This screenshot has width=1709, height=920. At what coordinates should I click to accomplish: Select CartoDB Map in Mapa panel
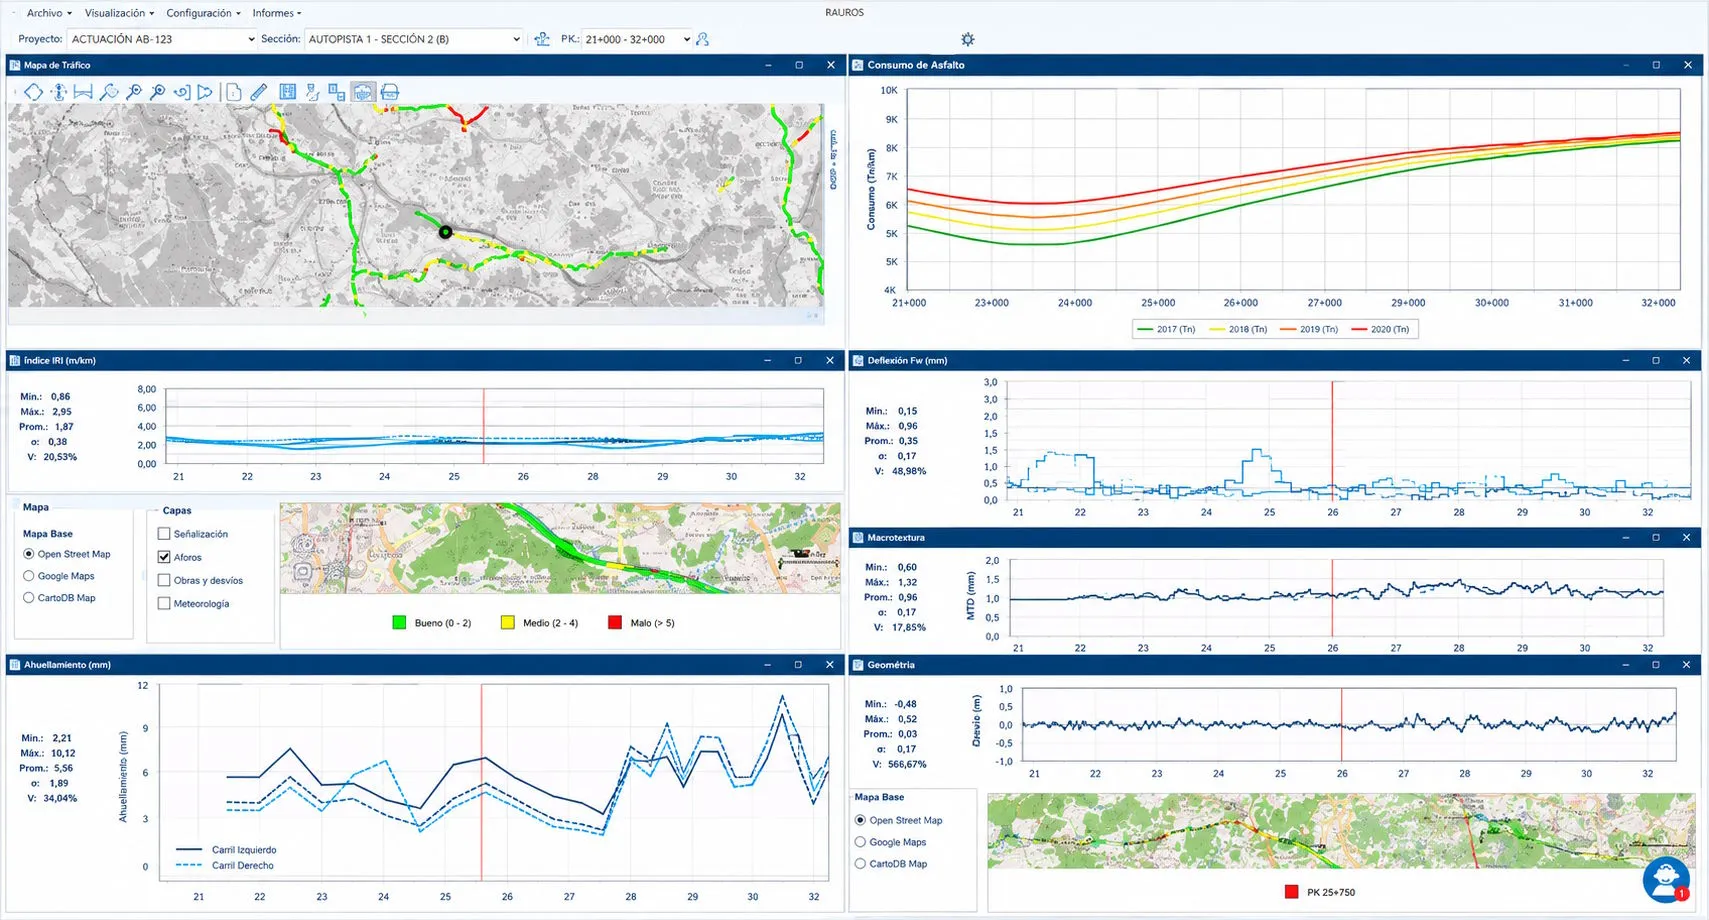coord(29,598)
